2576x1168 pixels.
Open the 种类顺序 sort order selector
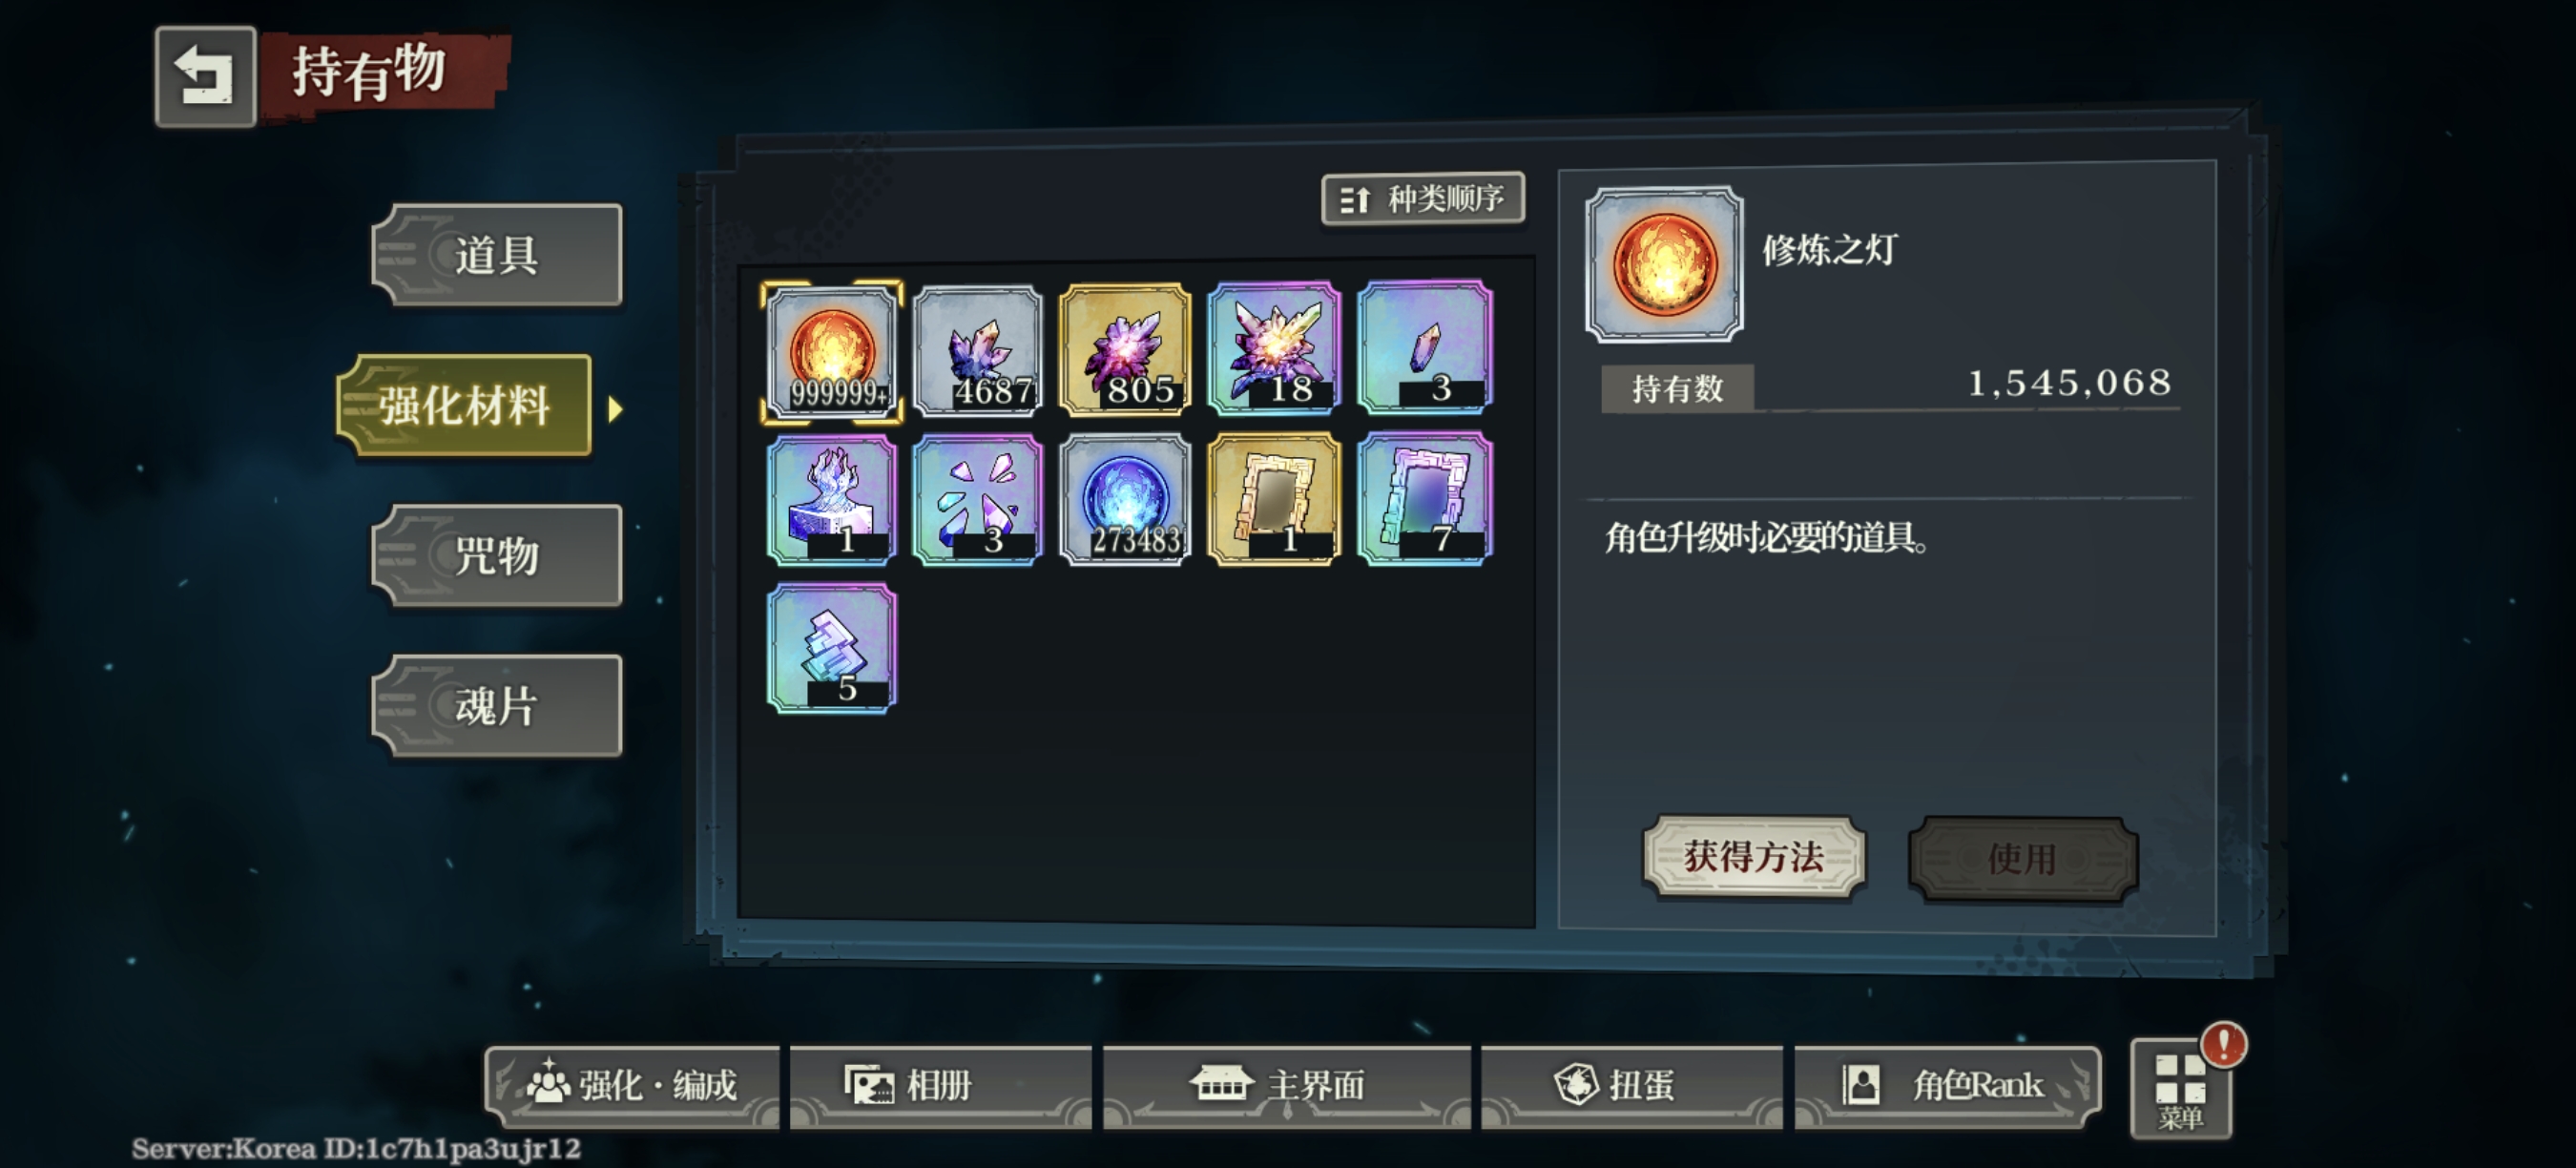click(1422, 199)
